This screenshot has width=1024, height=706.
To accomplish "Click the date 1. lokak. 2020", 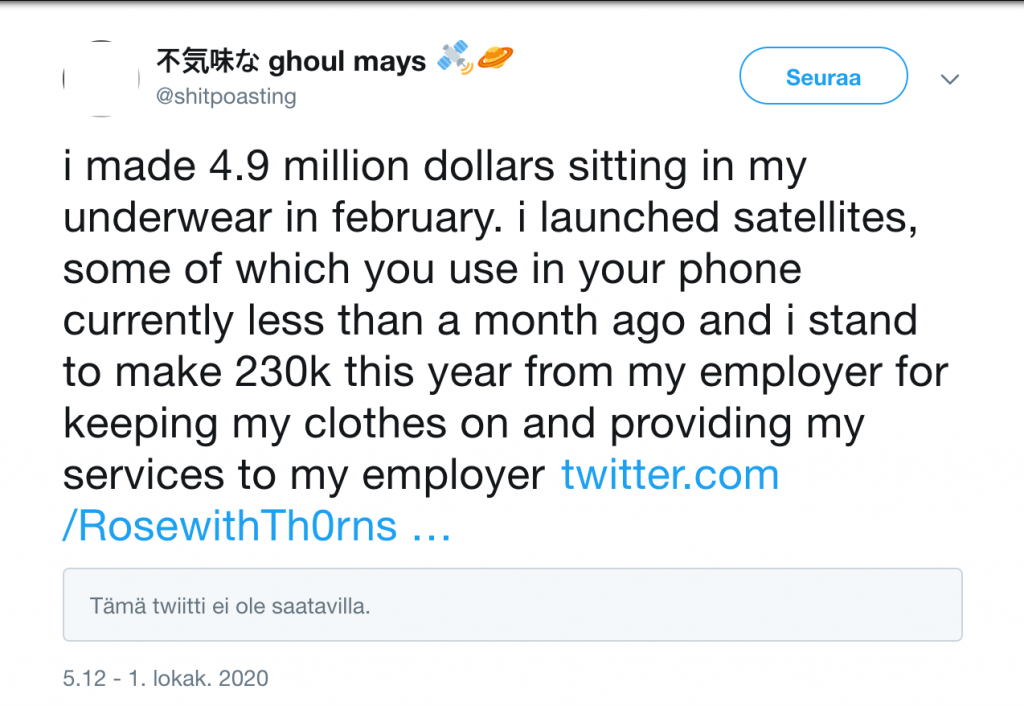I will click(198, 679).
